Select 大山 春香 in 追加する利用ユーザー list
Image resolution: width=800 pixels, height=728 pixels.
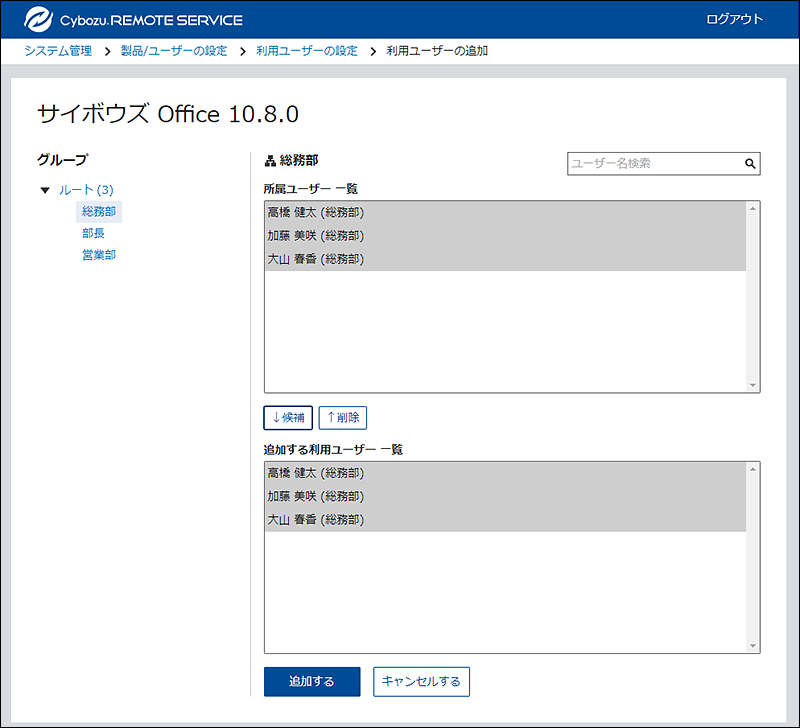505,520
